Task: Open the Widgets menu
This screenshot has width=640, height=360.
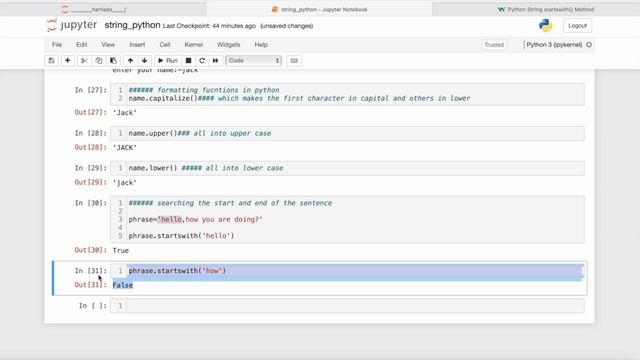Action: coord(228,44)
